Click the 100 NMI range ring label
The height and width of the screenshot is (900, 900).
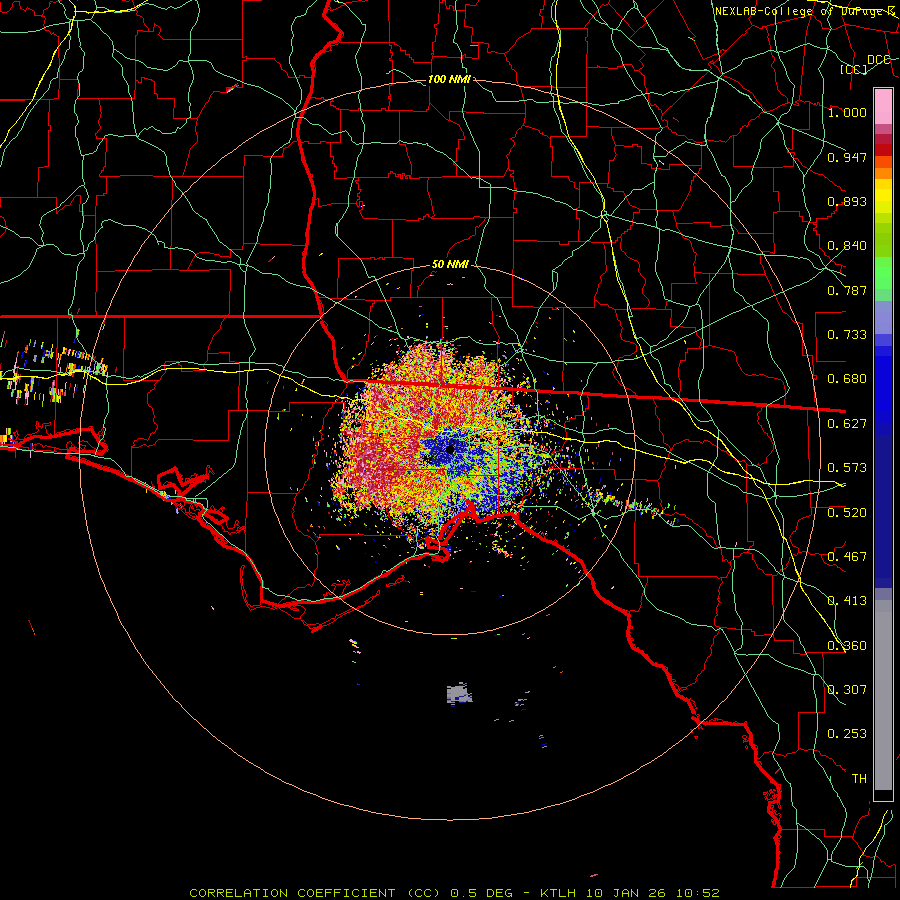[449, 79]
